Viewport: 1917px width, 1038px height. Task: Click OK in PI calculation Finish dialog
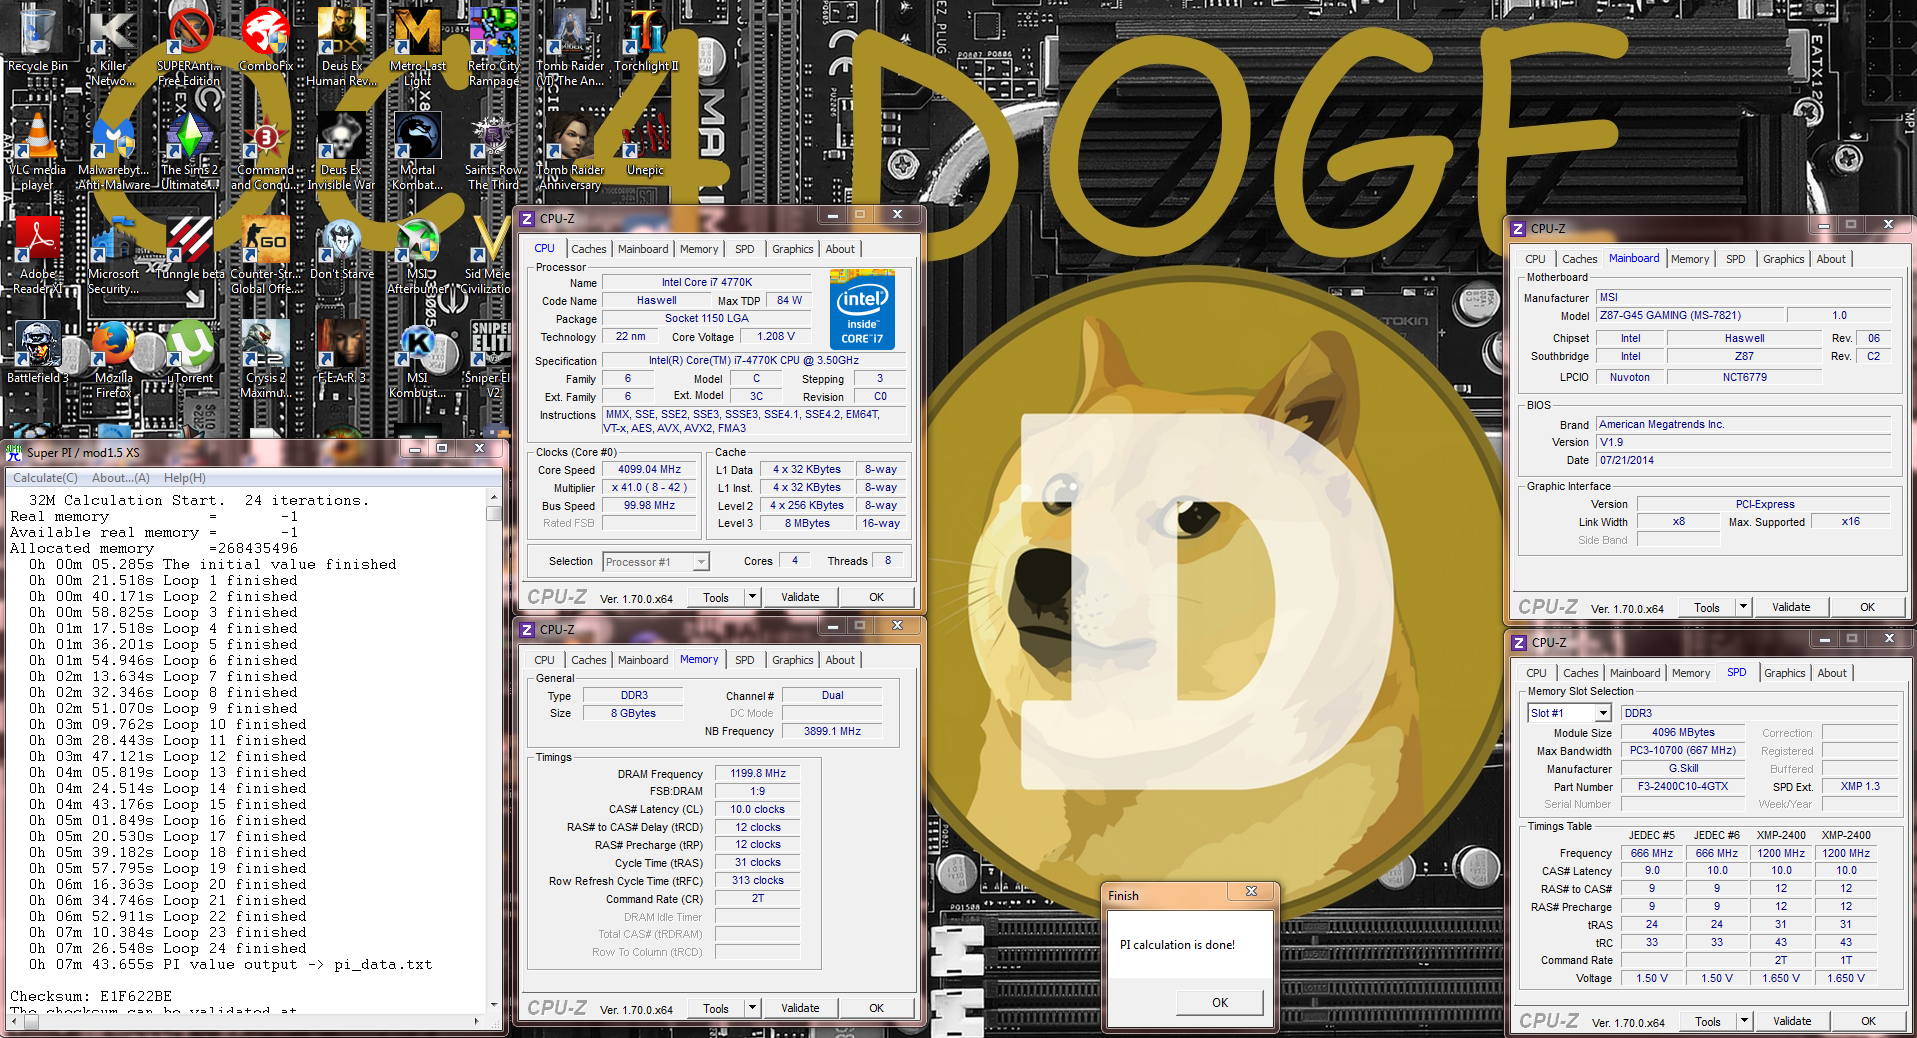pos(1220,1002)
